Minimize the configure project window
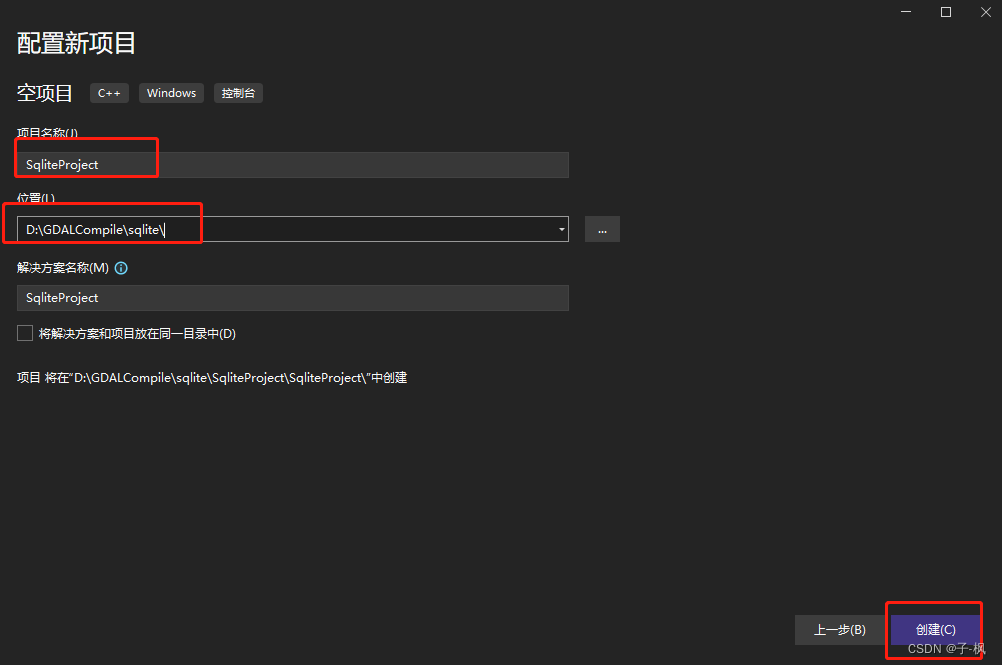The width and height of the screenshot is (1002, 665). point(905,11)
